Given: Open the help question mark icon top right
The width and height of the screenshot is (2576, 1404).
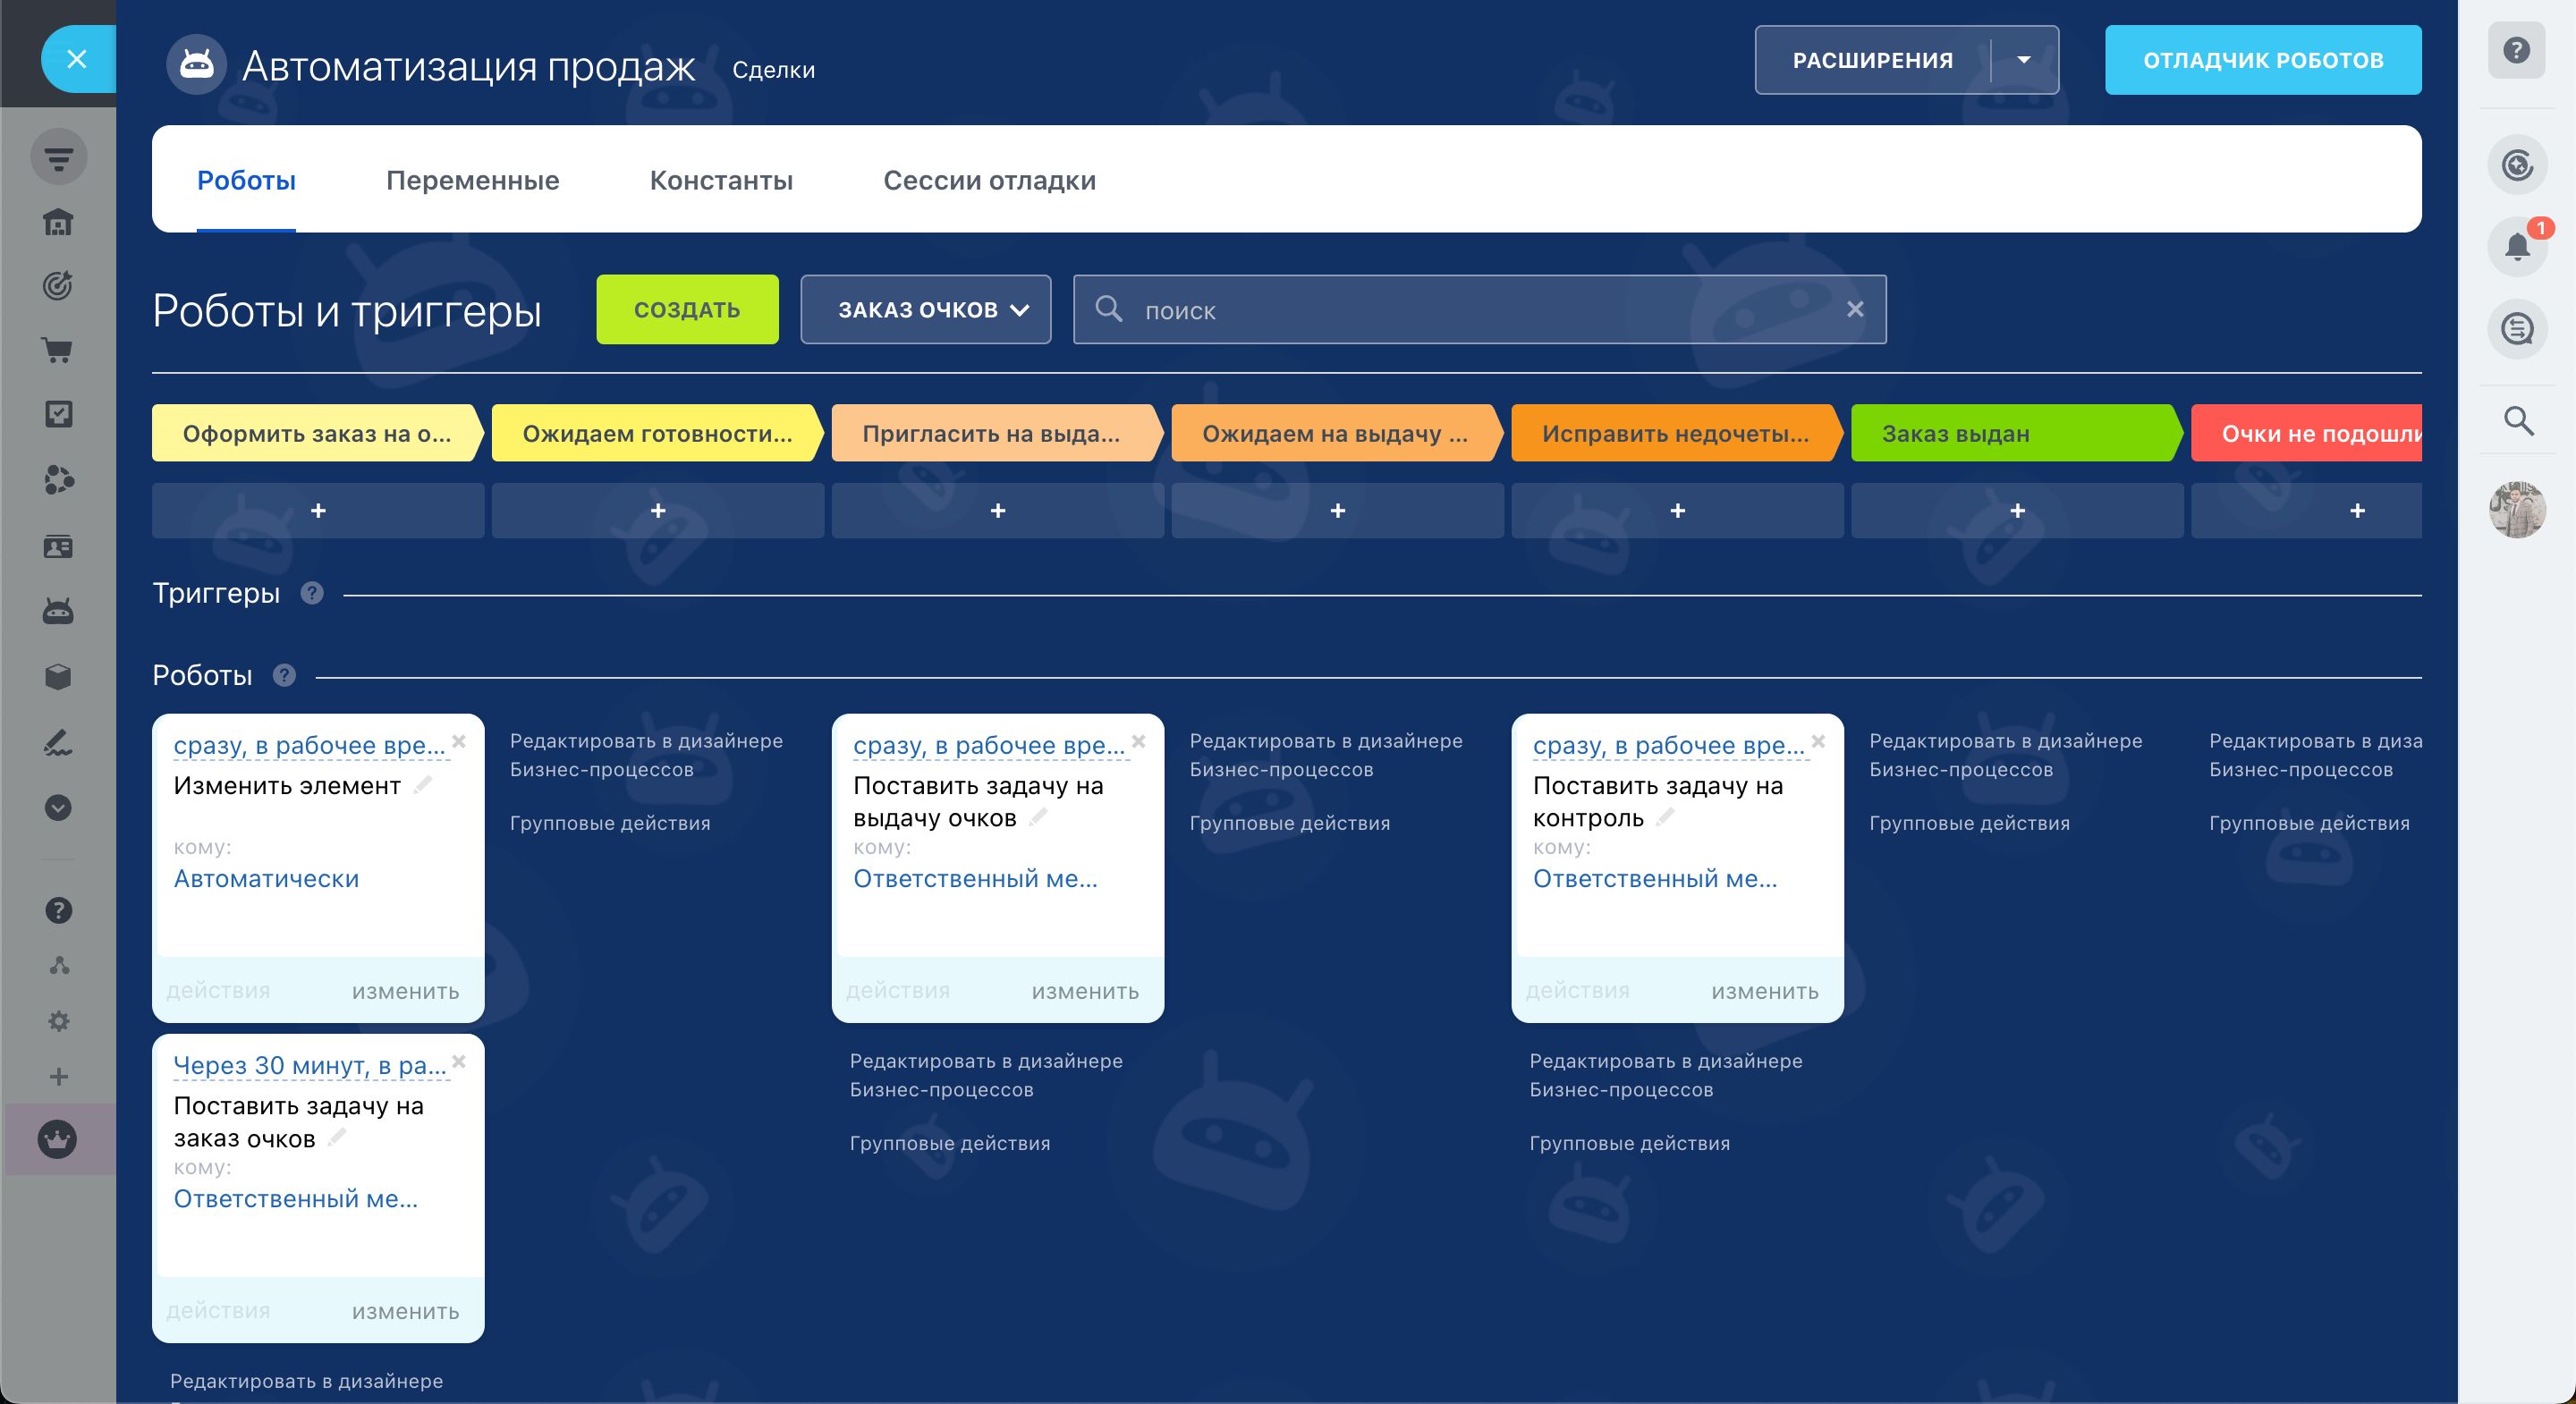Looking at the screenshot, I should (2516, 50).
